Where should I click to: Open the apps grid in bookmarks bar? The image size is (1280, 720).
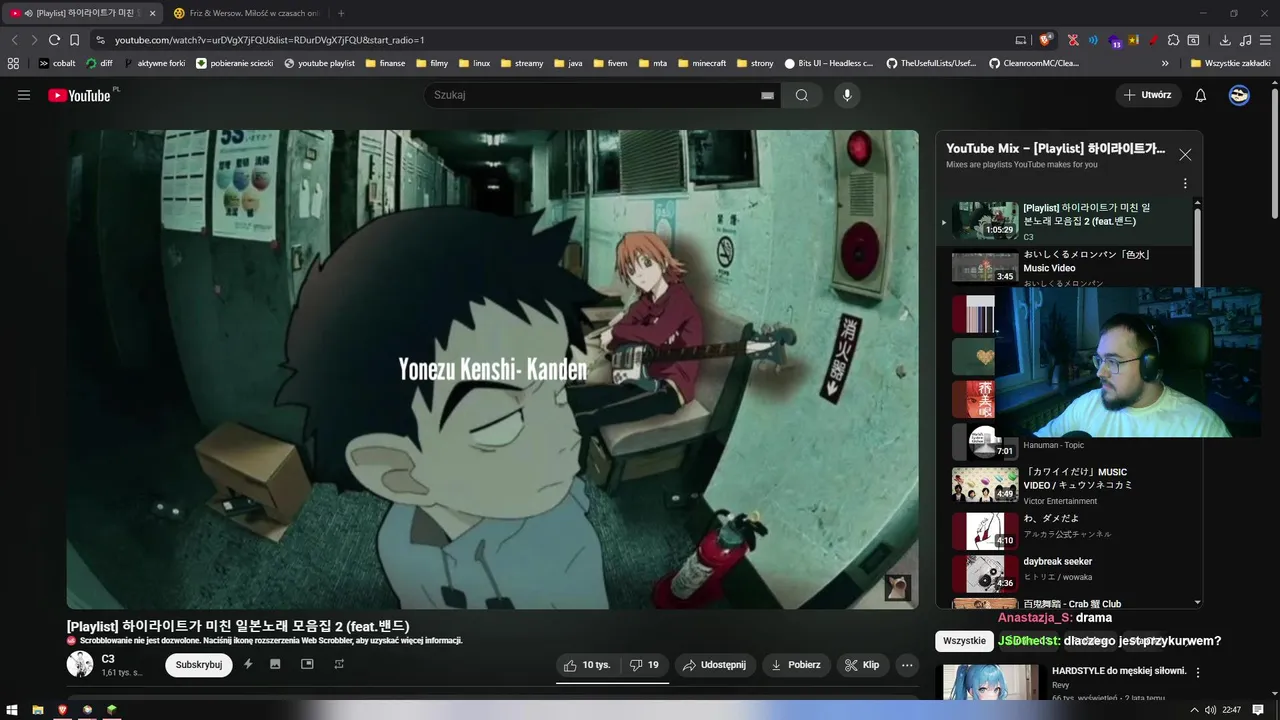(13, 63)
